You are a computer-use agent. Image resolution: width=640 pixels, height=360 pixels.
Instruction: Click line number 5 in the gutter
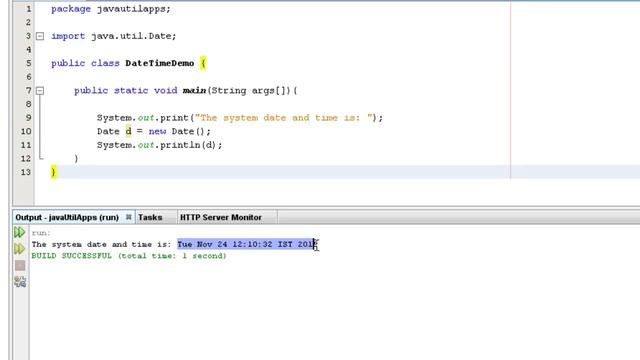point(28,63)
